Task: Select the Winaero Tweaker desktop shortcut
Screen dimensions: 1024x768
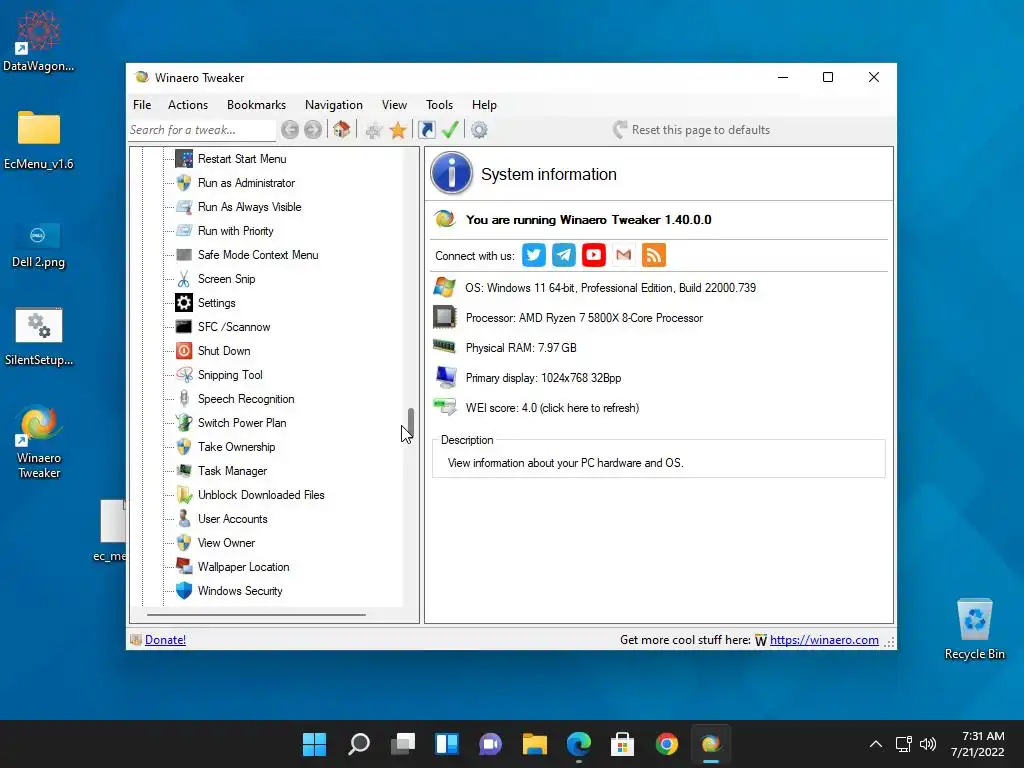Action: [x=39, y=443]
